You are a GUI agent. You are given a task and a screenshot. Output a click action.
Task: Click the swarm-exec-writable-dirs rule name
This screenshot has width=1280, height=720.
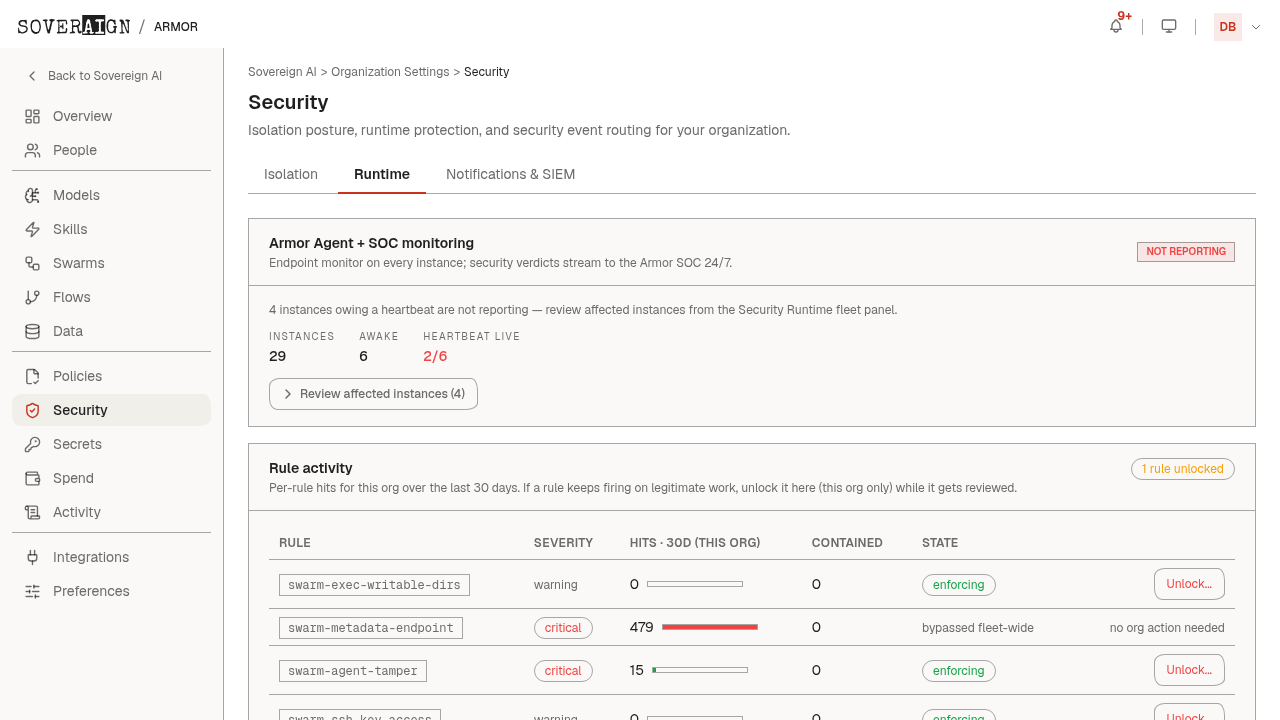click(374, 585)
